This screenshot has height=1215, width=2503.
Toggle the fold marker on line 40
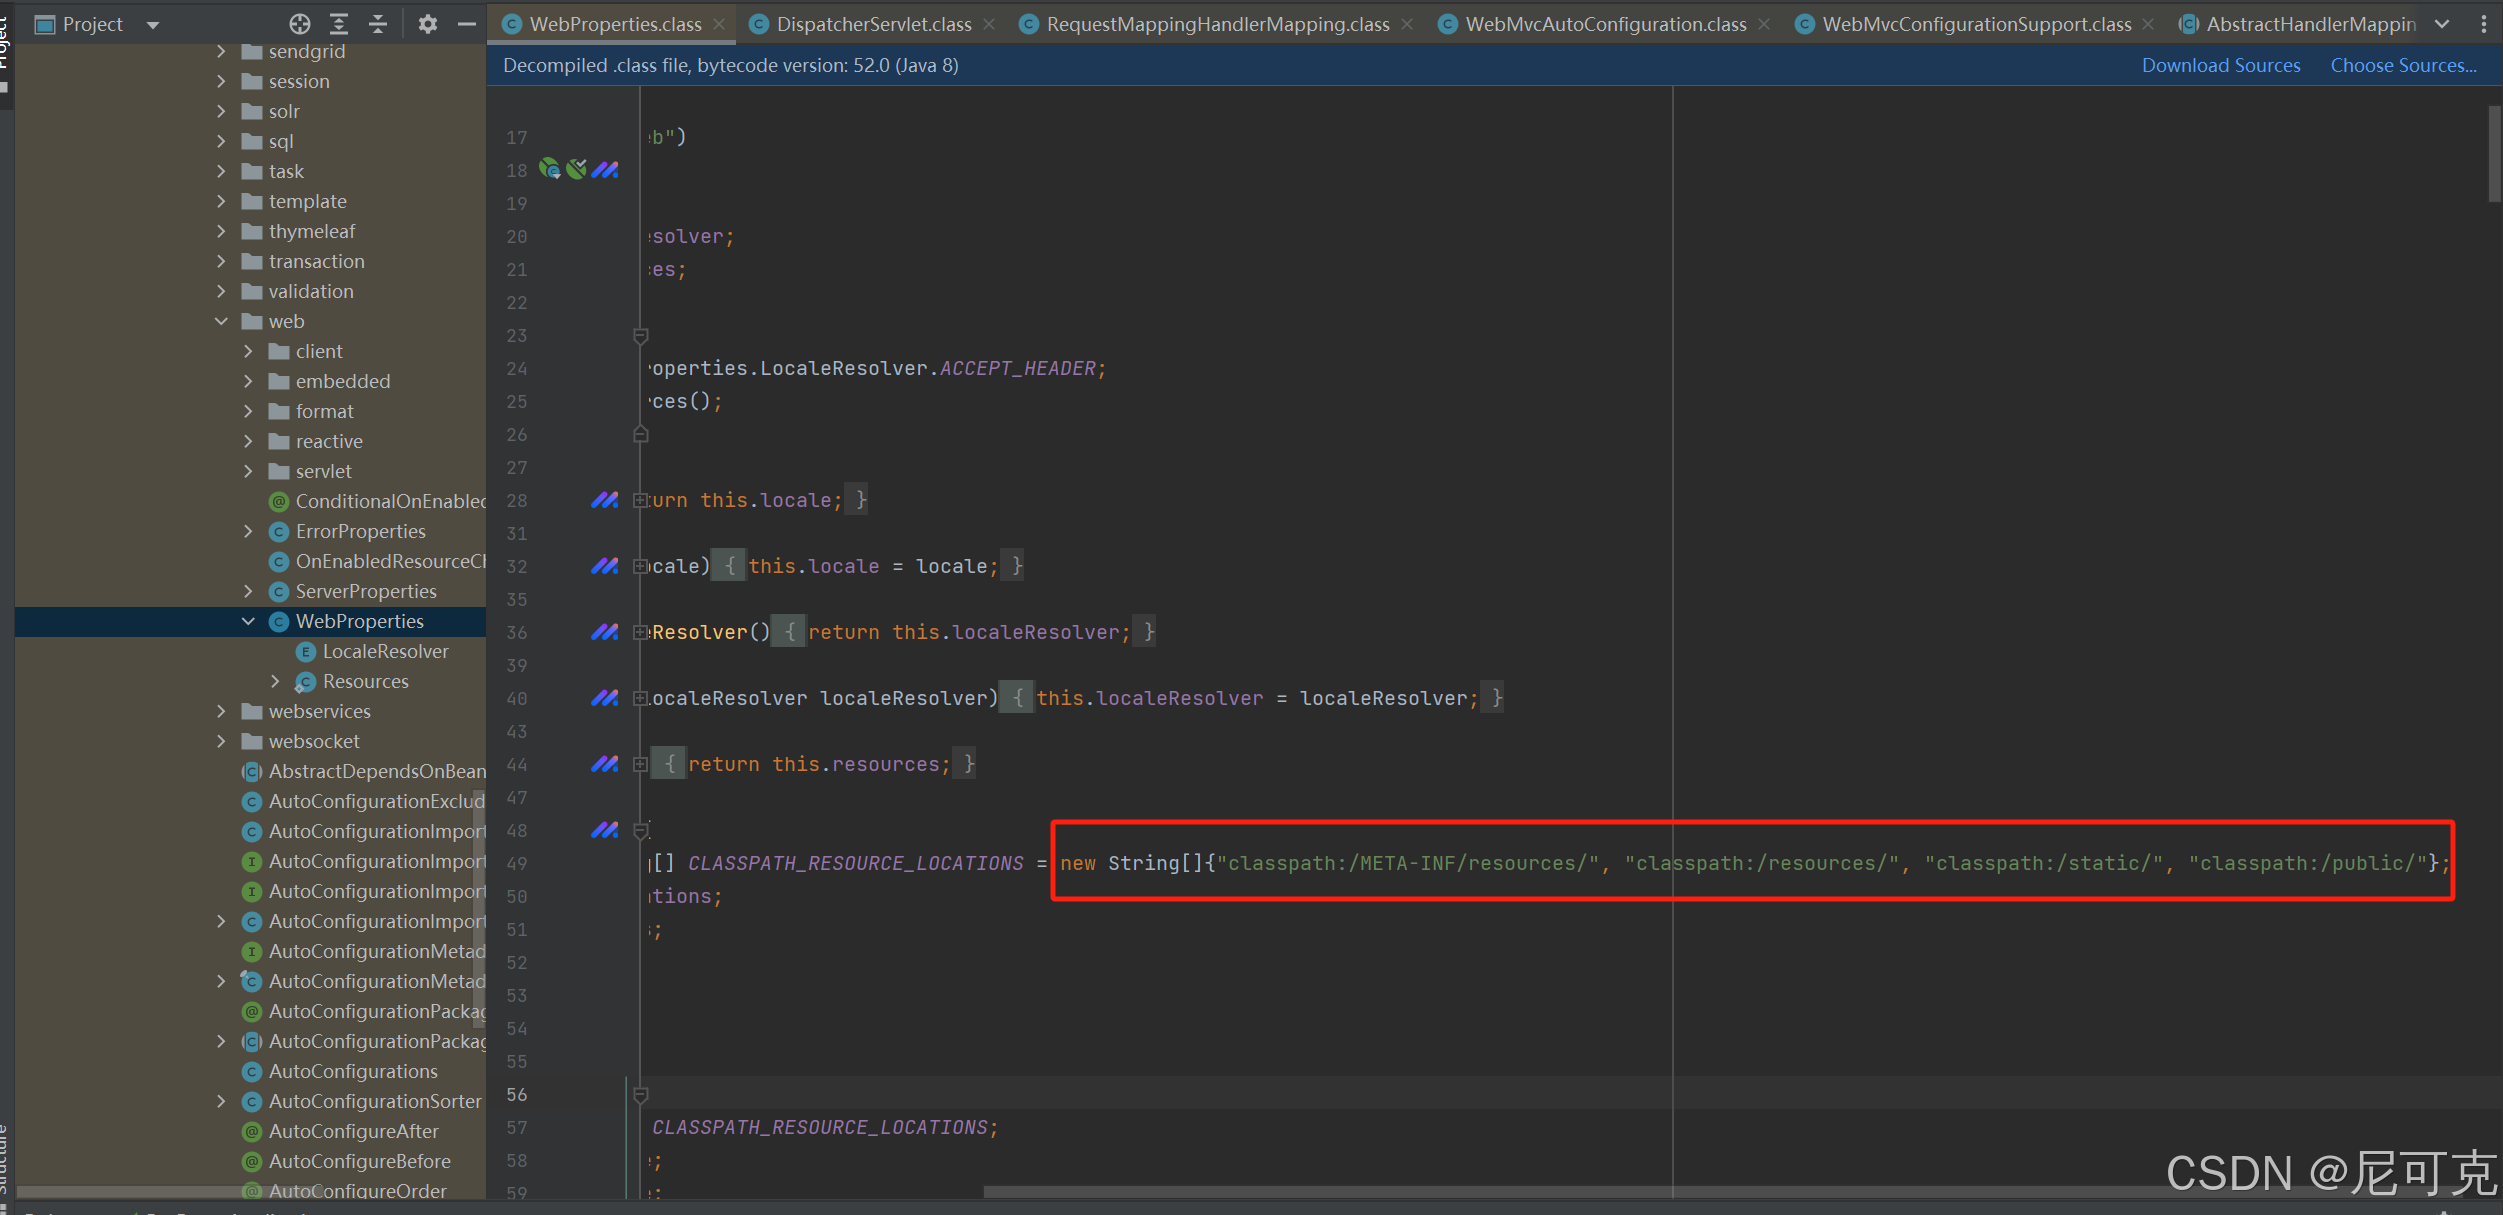tap(640, 698)
